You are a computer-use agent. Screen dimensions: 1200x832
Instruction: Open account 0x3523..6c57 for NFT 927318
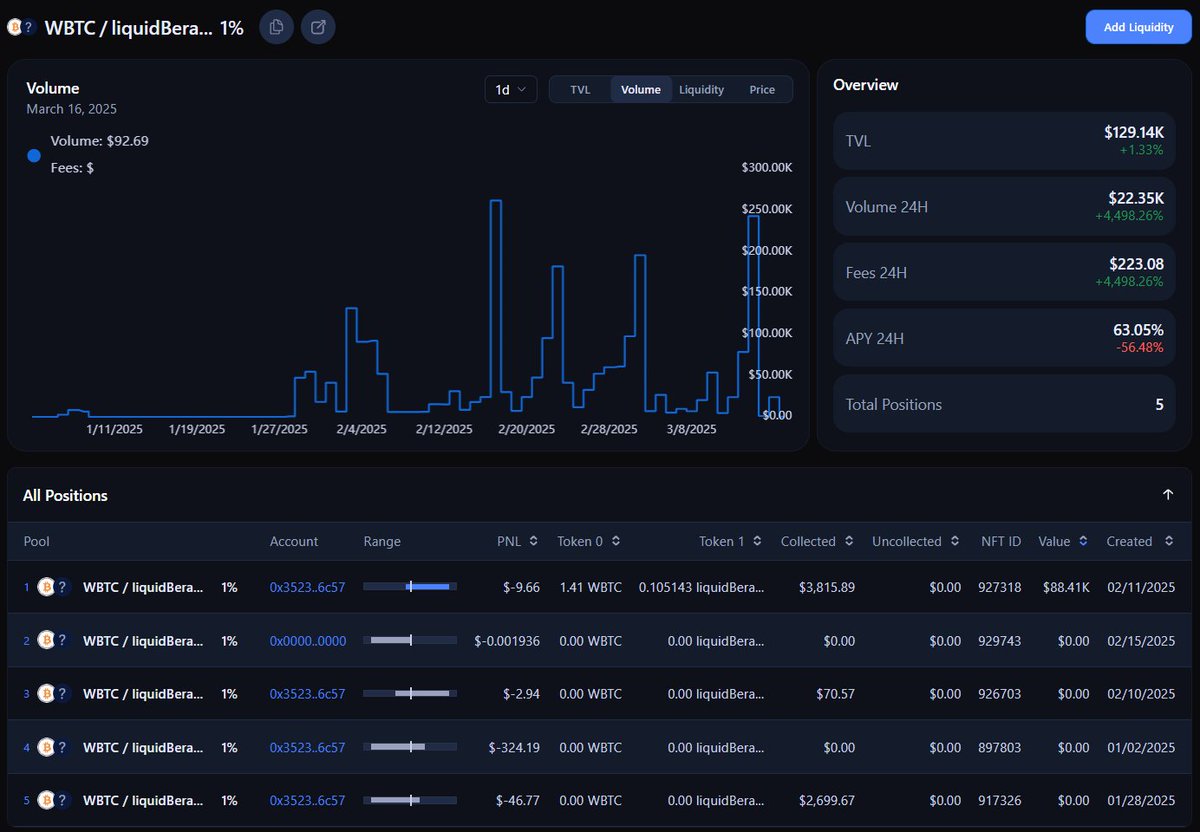tap(307, 587)
